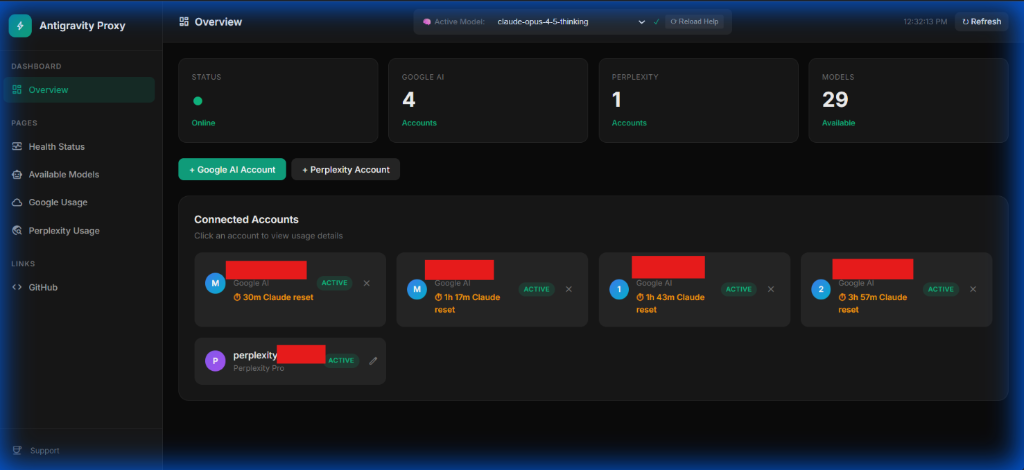Click the green Online status dot

pyautogui.click(x=197, y=101)
